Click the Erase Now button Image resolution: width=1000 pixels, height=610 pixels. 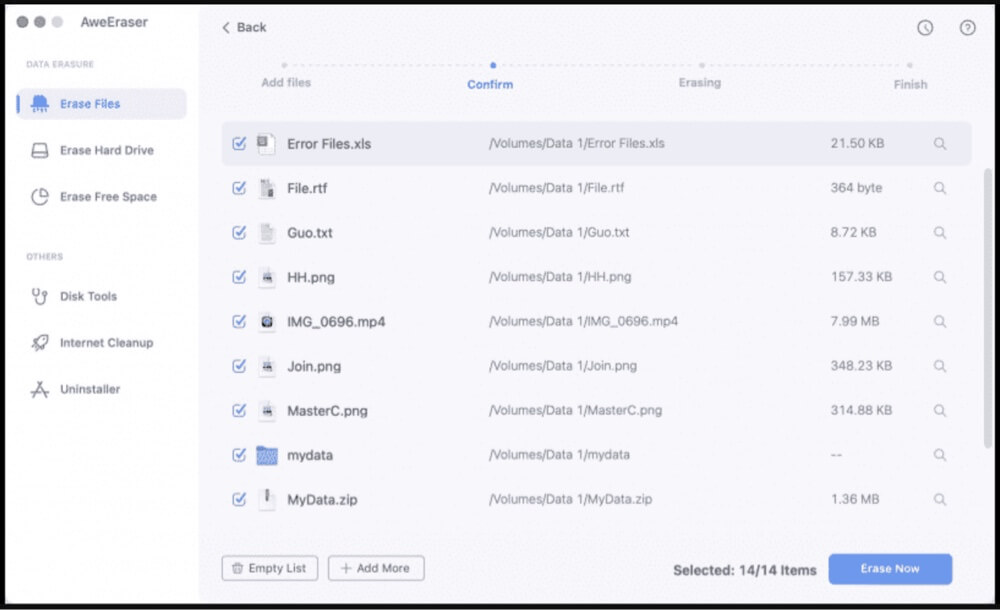coord(890,568)
